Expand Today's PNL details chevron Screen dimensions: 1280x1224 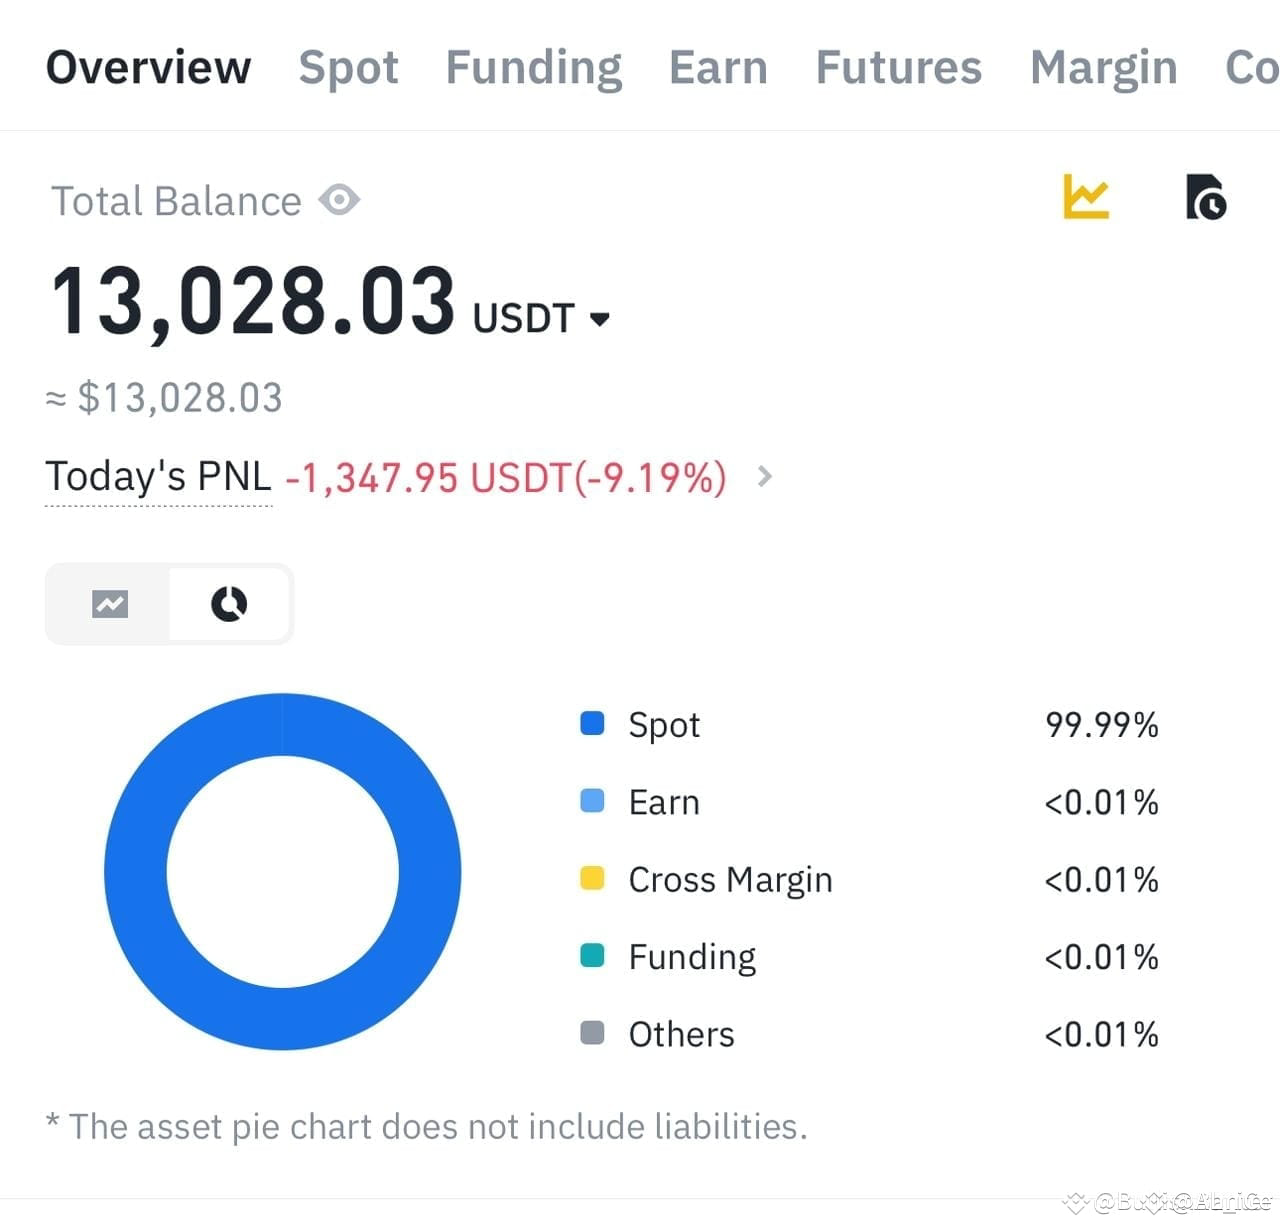[765, 476]
